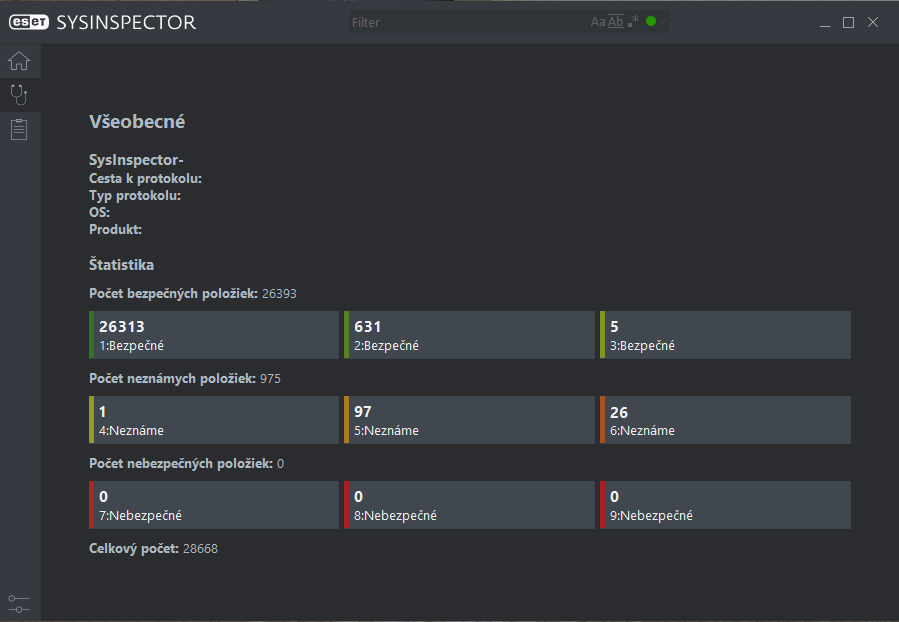Close the SysInspector window
The image size is (899, 622).
pos(873,22)
